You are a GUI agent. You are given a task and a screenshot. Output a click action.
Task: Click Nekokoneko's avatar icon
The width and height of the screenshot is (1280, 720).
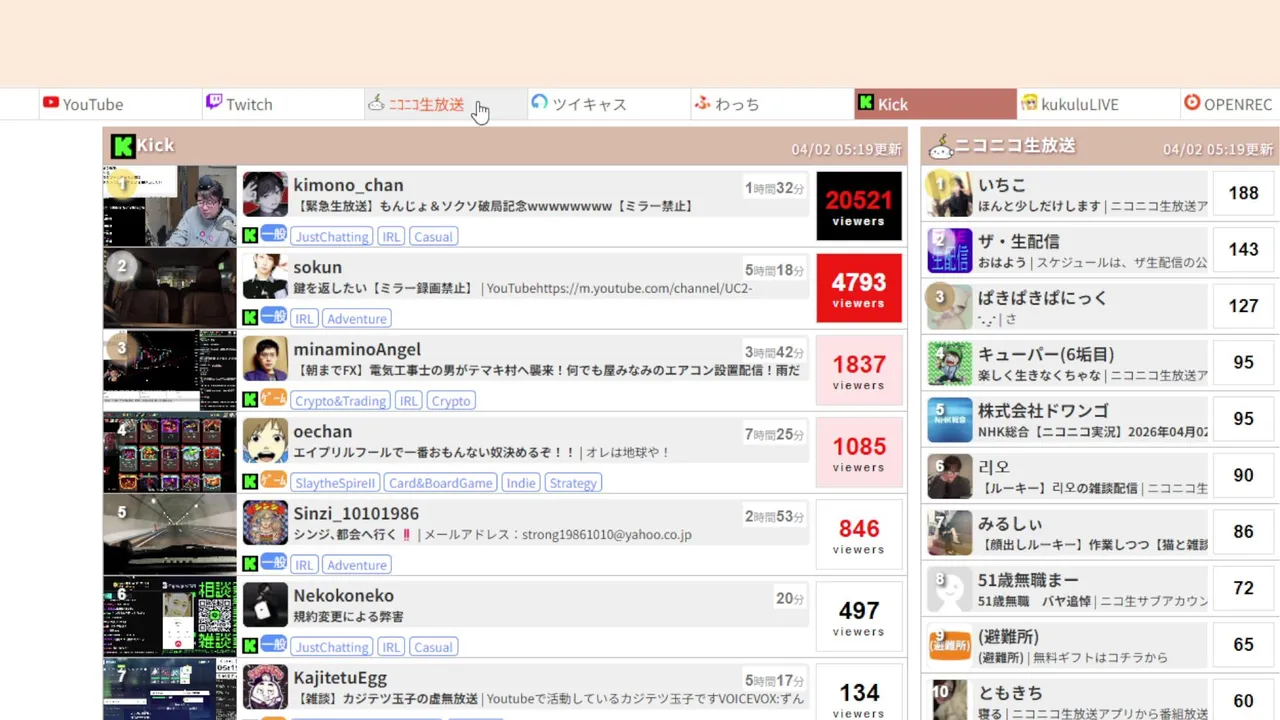(265, 604)
